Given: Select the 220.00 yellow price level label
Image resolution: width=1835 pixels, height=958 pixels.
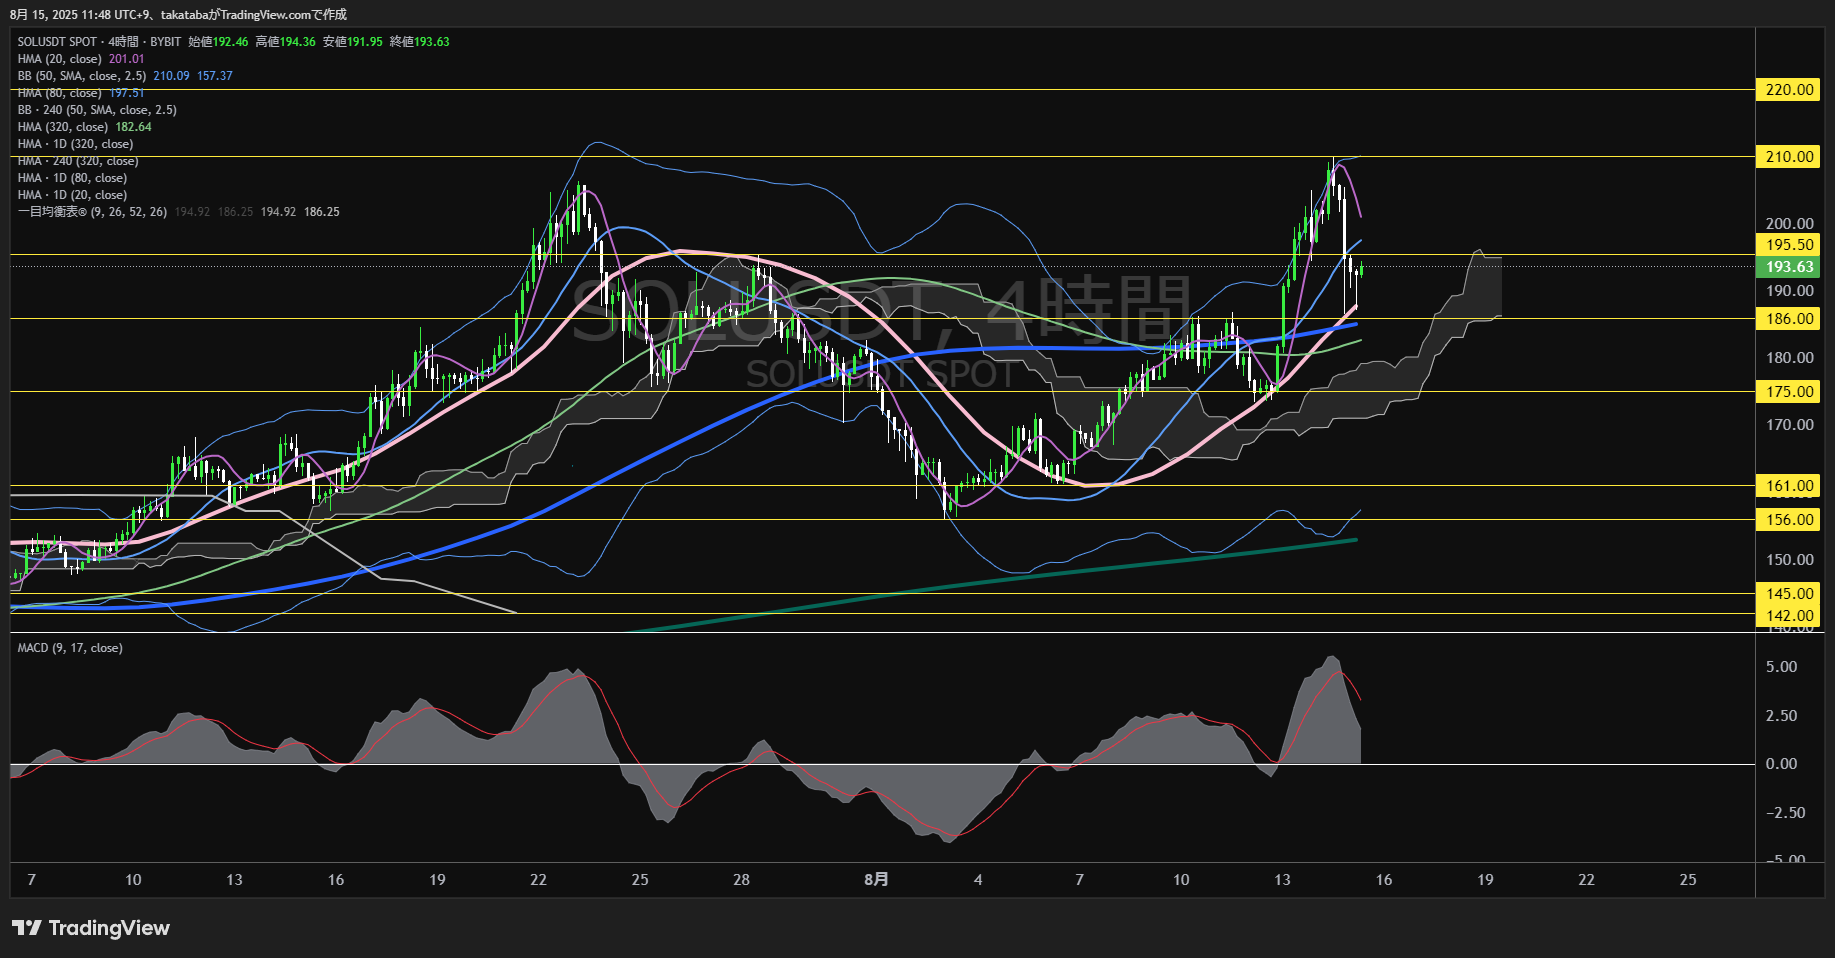Looking at the screenshot, I should click(1789, 89).
